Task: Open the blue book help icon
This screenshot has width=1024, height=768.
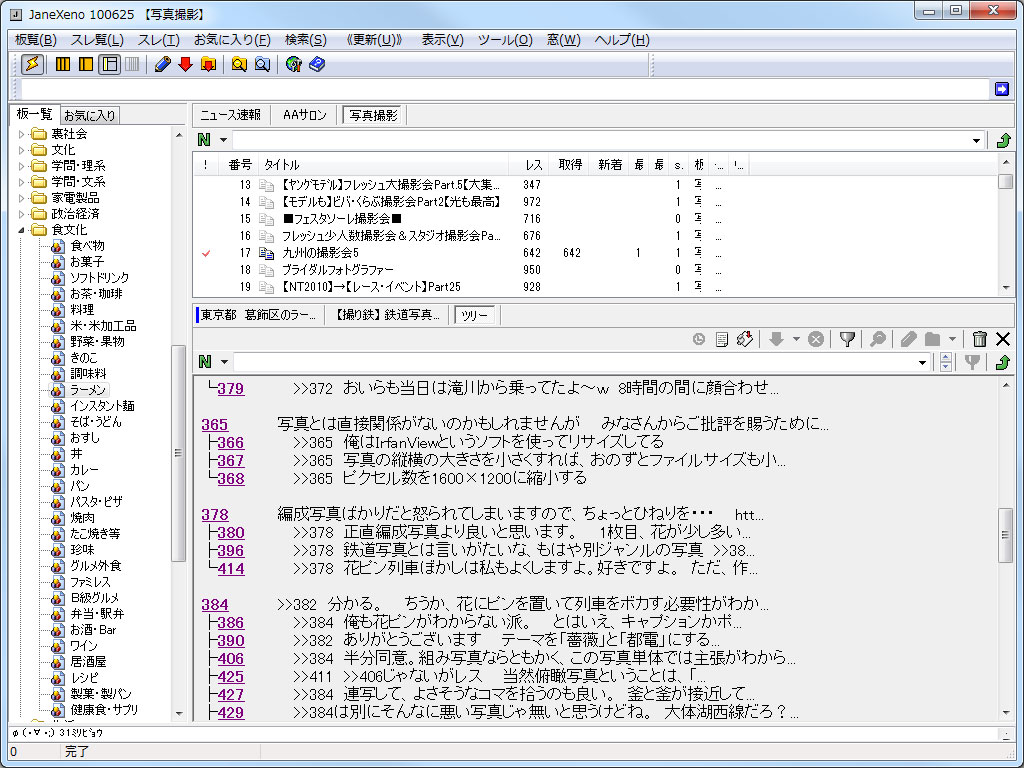Action: click(315, 64)
